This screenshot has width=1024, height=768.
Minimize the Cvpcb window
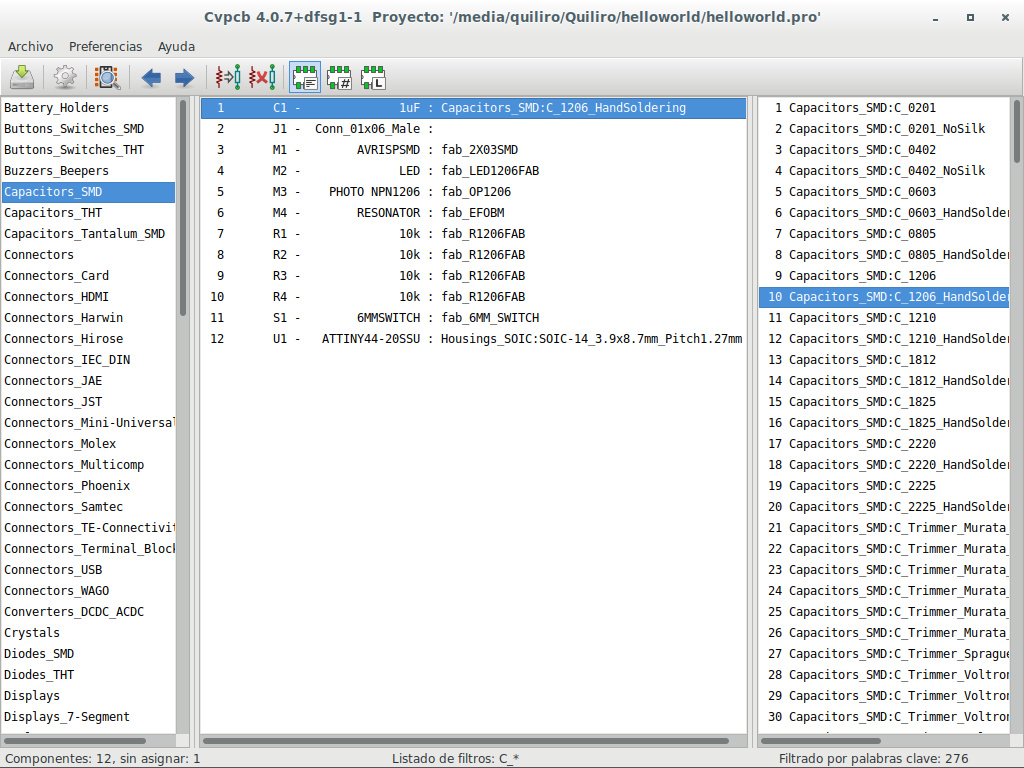pos(936,18)
